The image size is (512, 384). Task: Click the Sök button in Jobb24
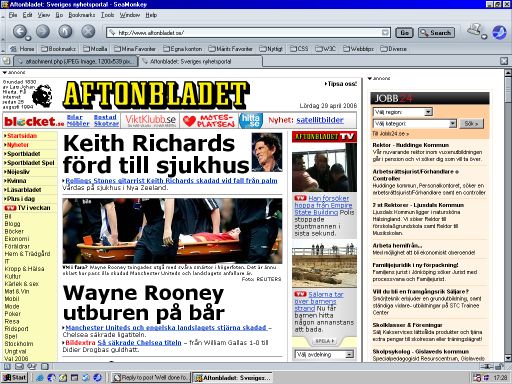click(471, 124)
